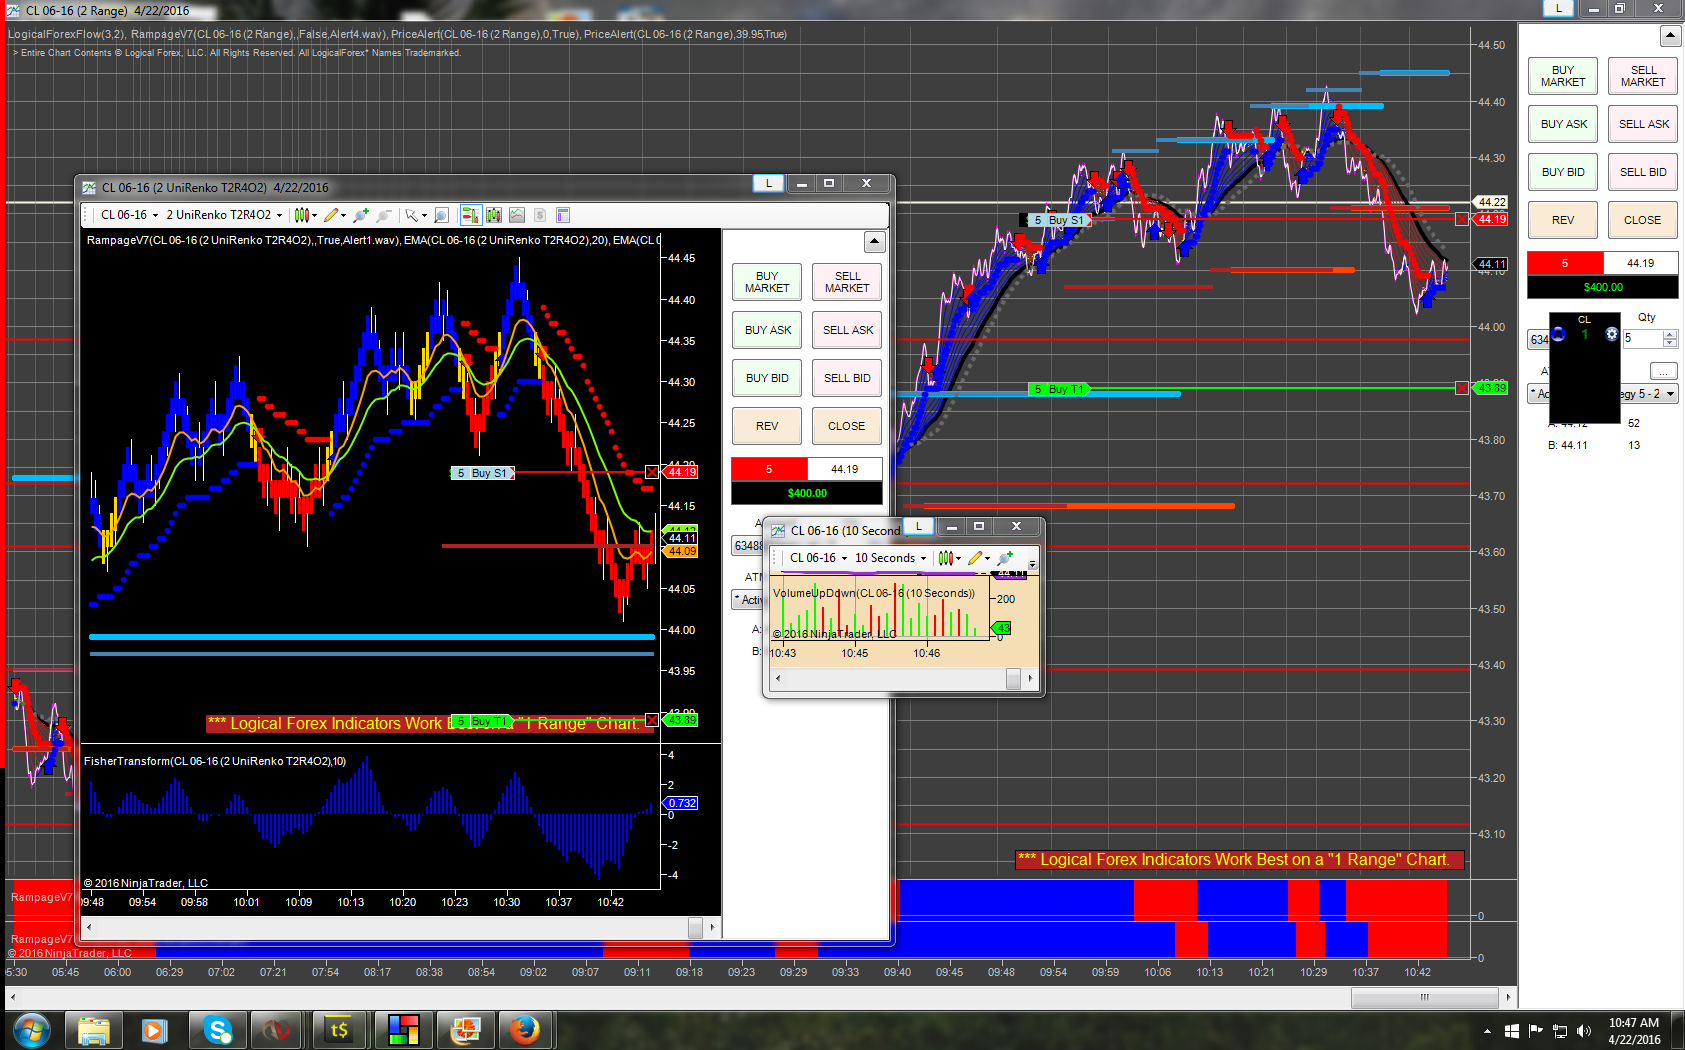Open chart style candlestick icon in UniRenko toolbar
The width and height of the screenshot is (1685, 1050).
(x=301, y=215)
